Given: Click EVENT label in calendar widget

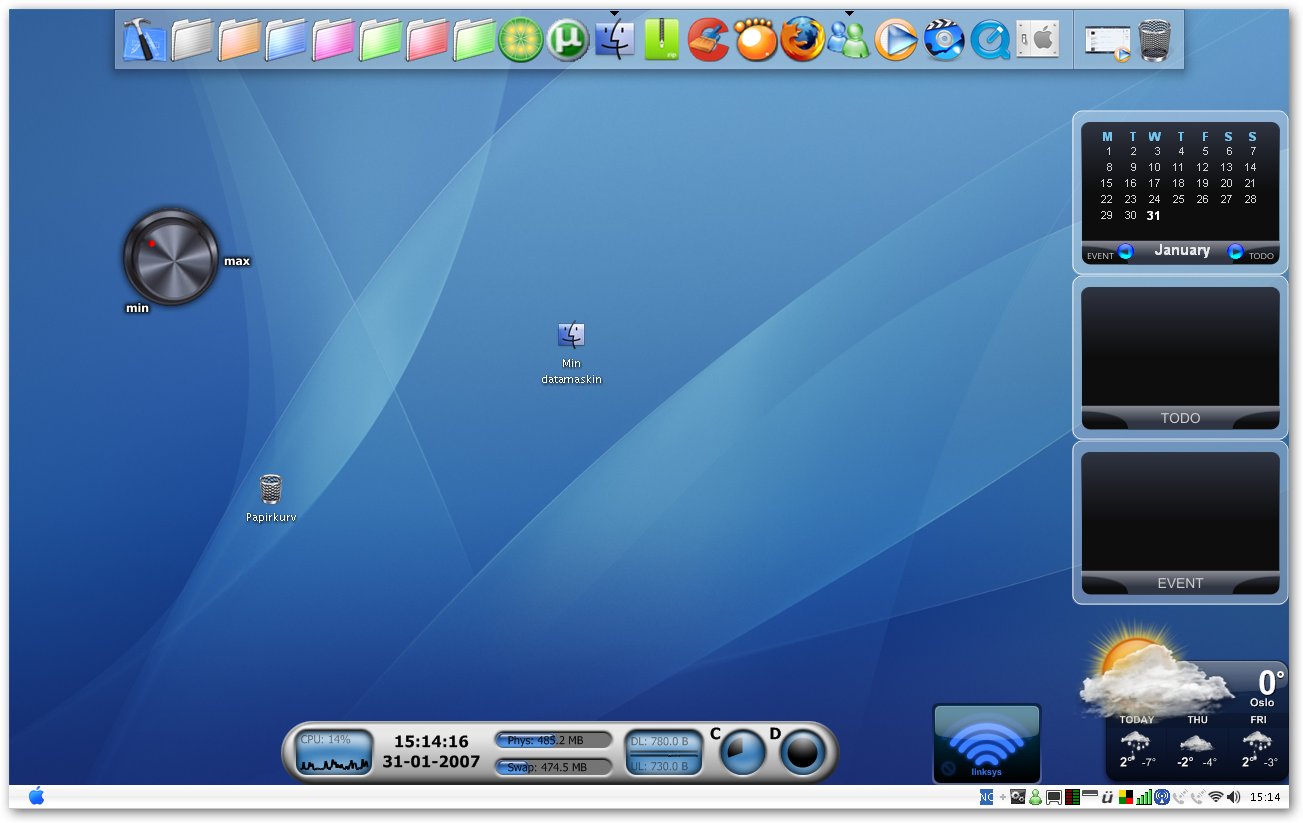Looking at the screenshot, I should pos(1100,256).
